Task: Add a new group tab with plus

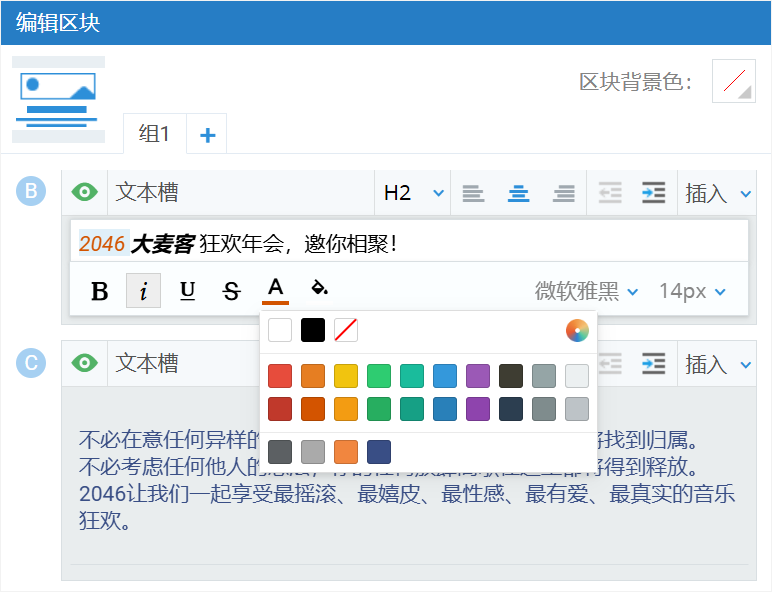Action: point(208,135)
